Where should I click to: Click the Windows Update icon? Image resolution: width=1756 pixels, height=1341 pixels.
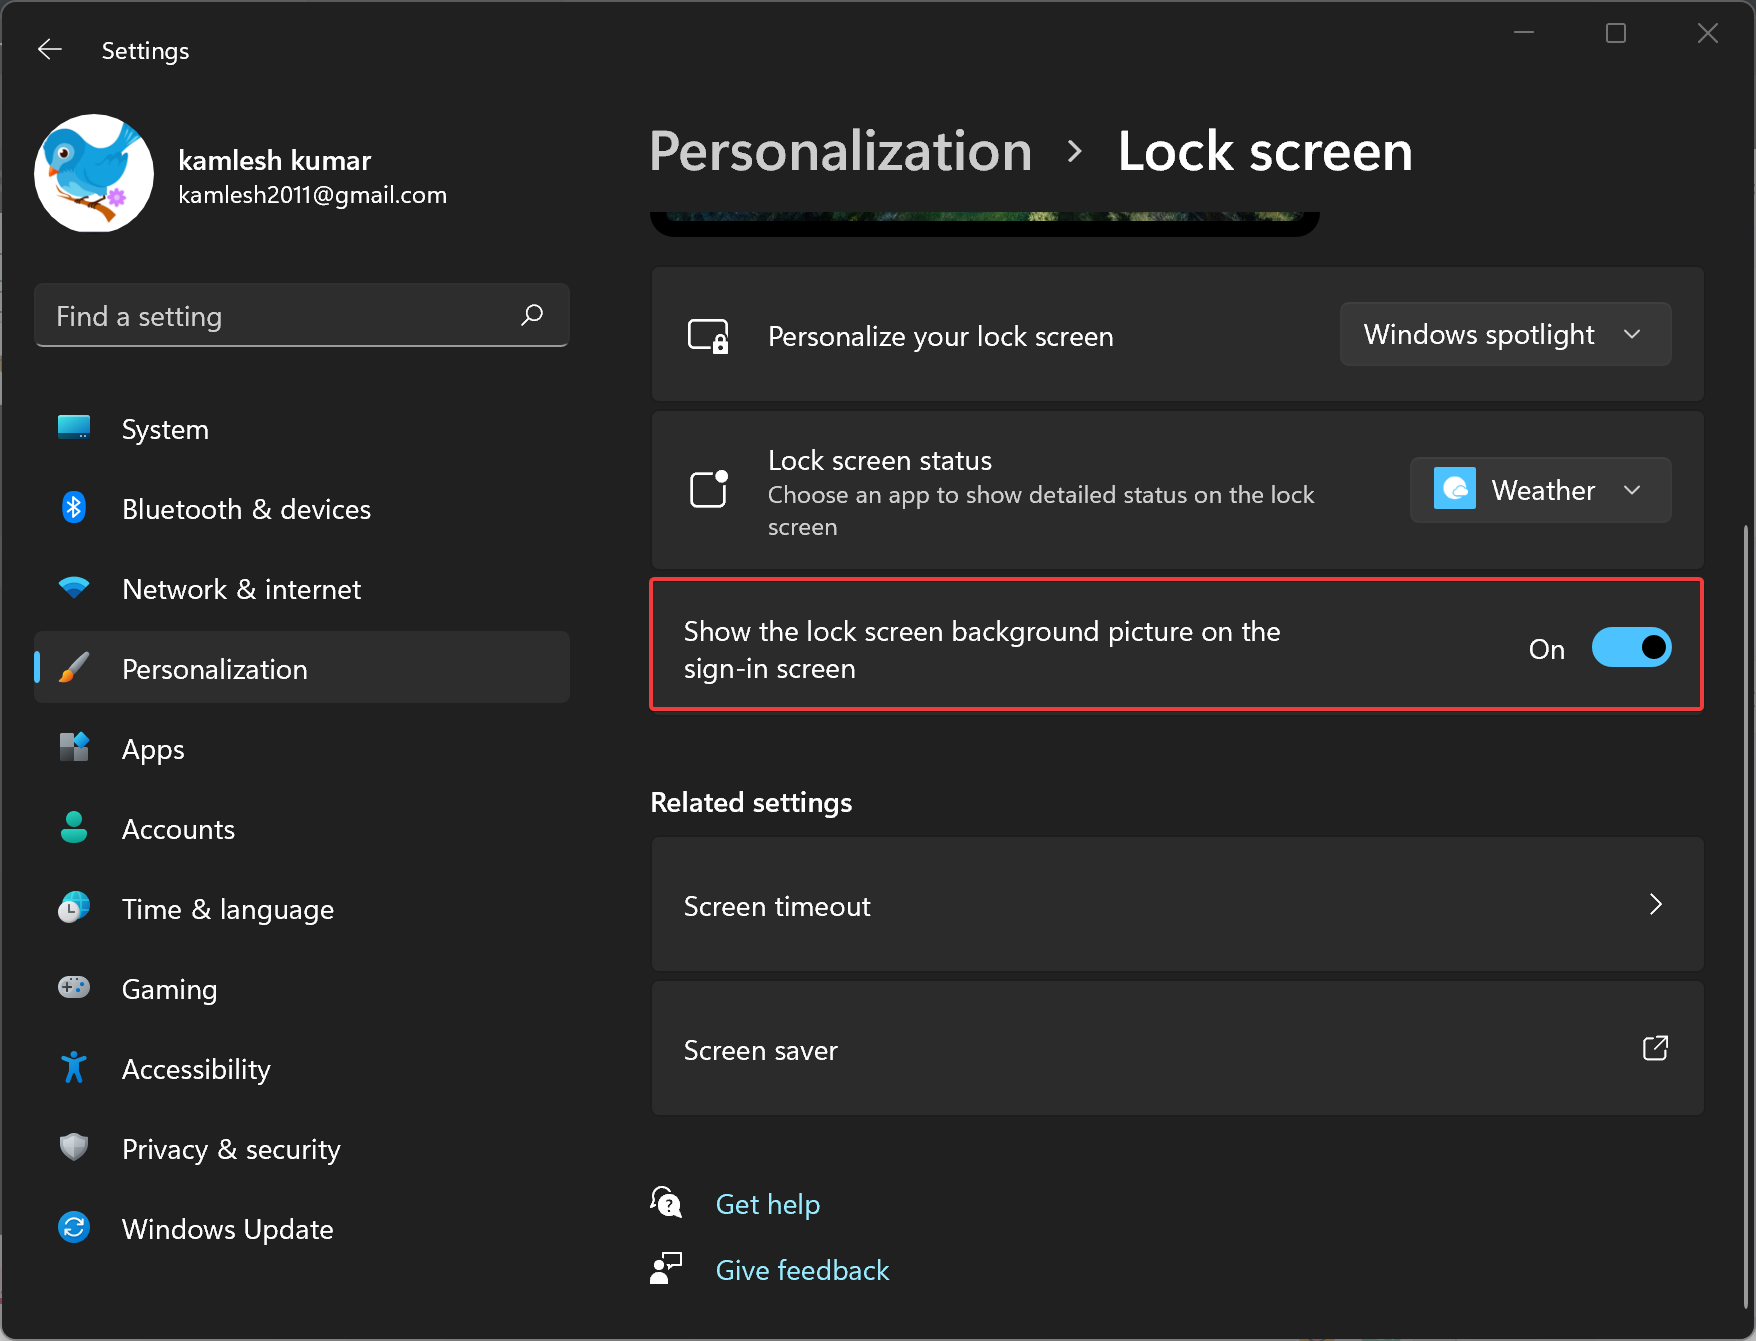point(73,1228)
